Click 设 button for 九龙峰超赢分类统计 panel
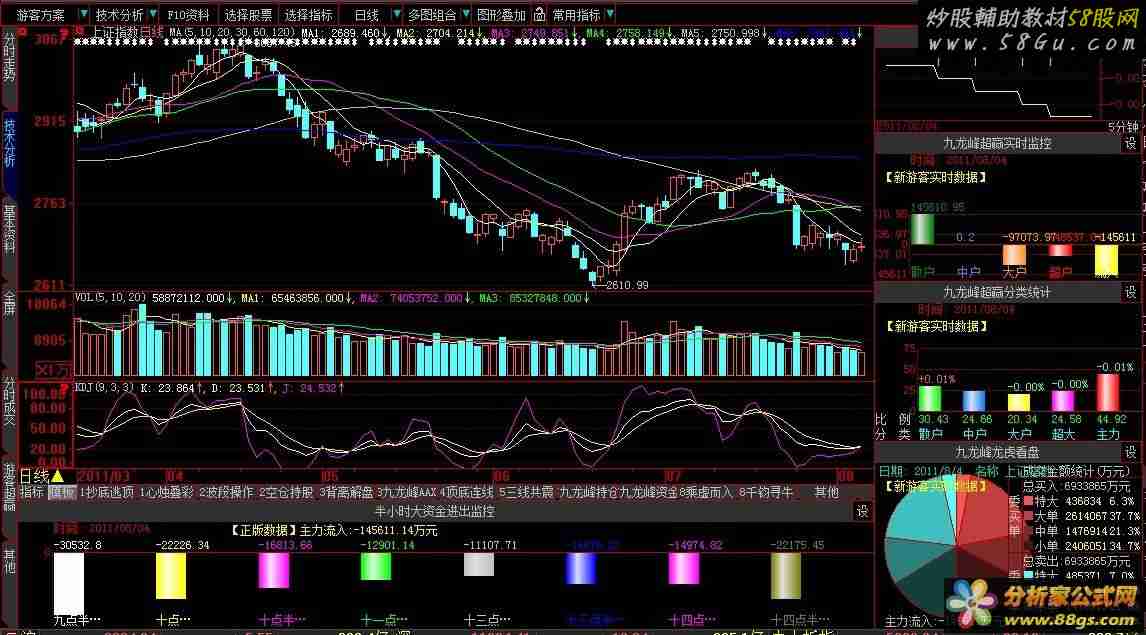 click(1131, 292)
